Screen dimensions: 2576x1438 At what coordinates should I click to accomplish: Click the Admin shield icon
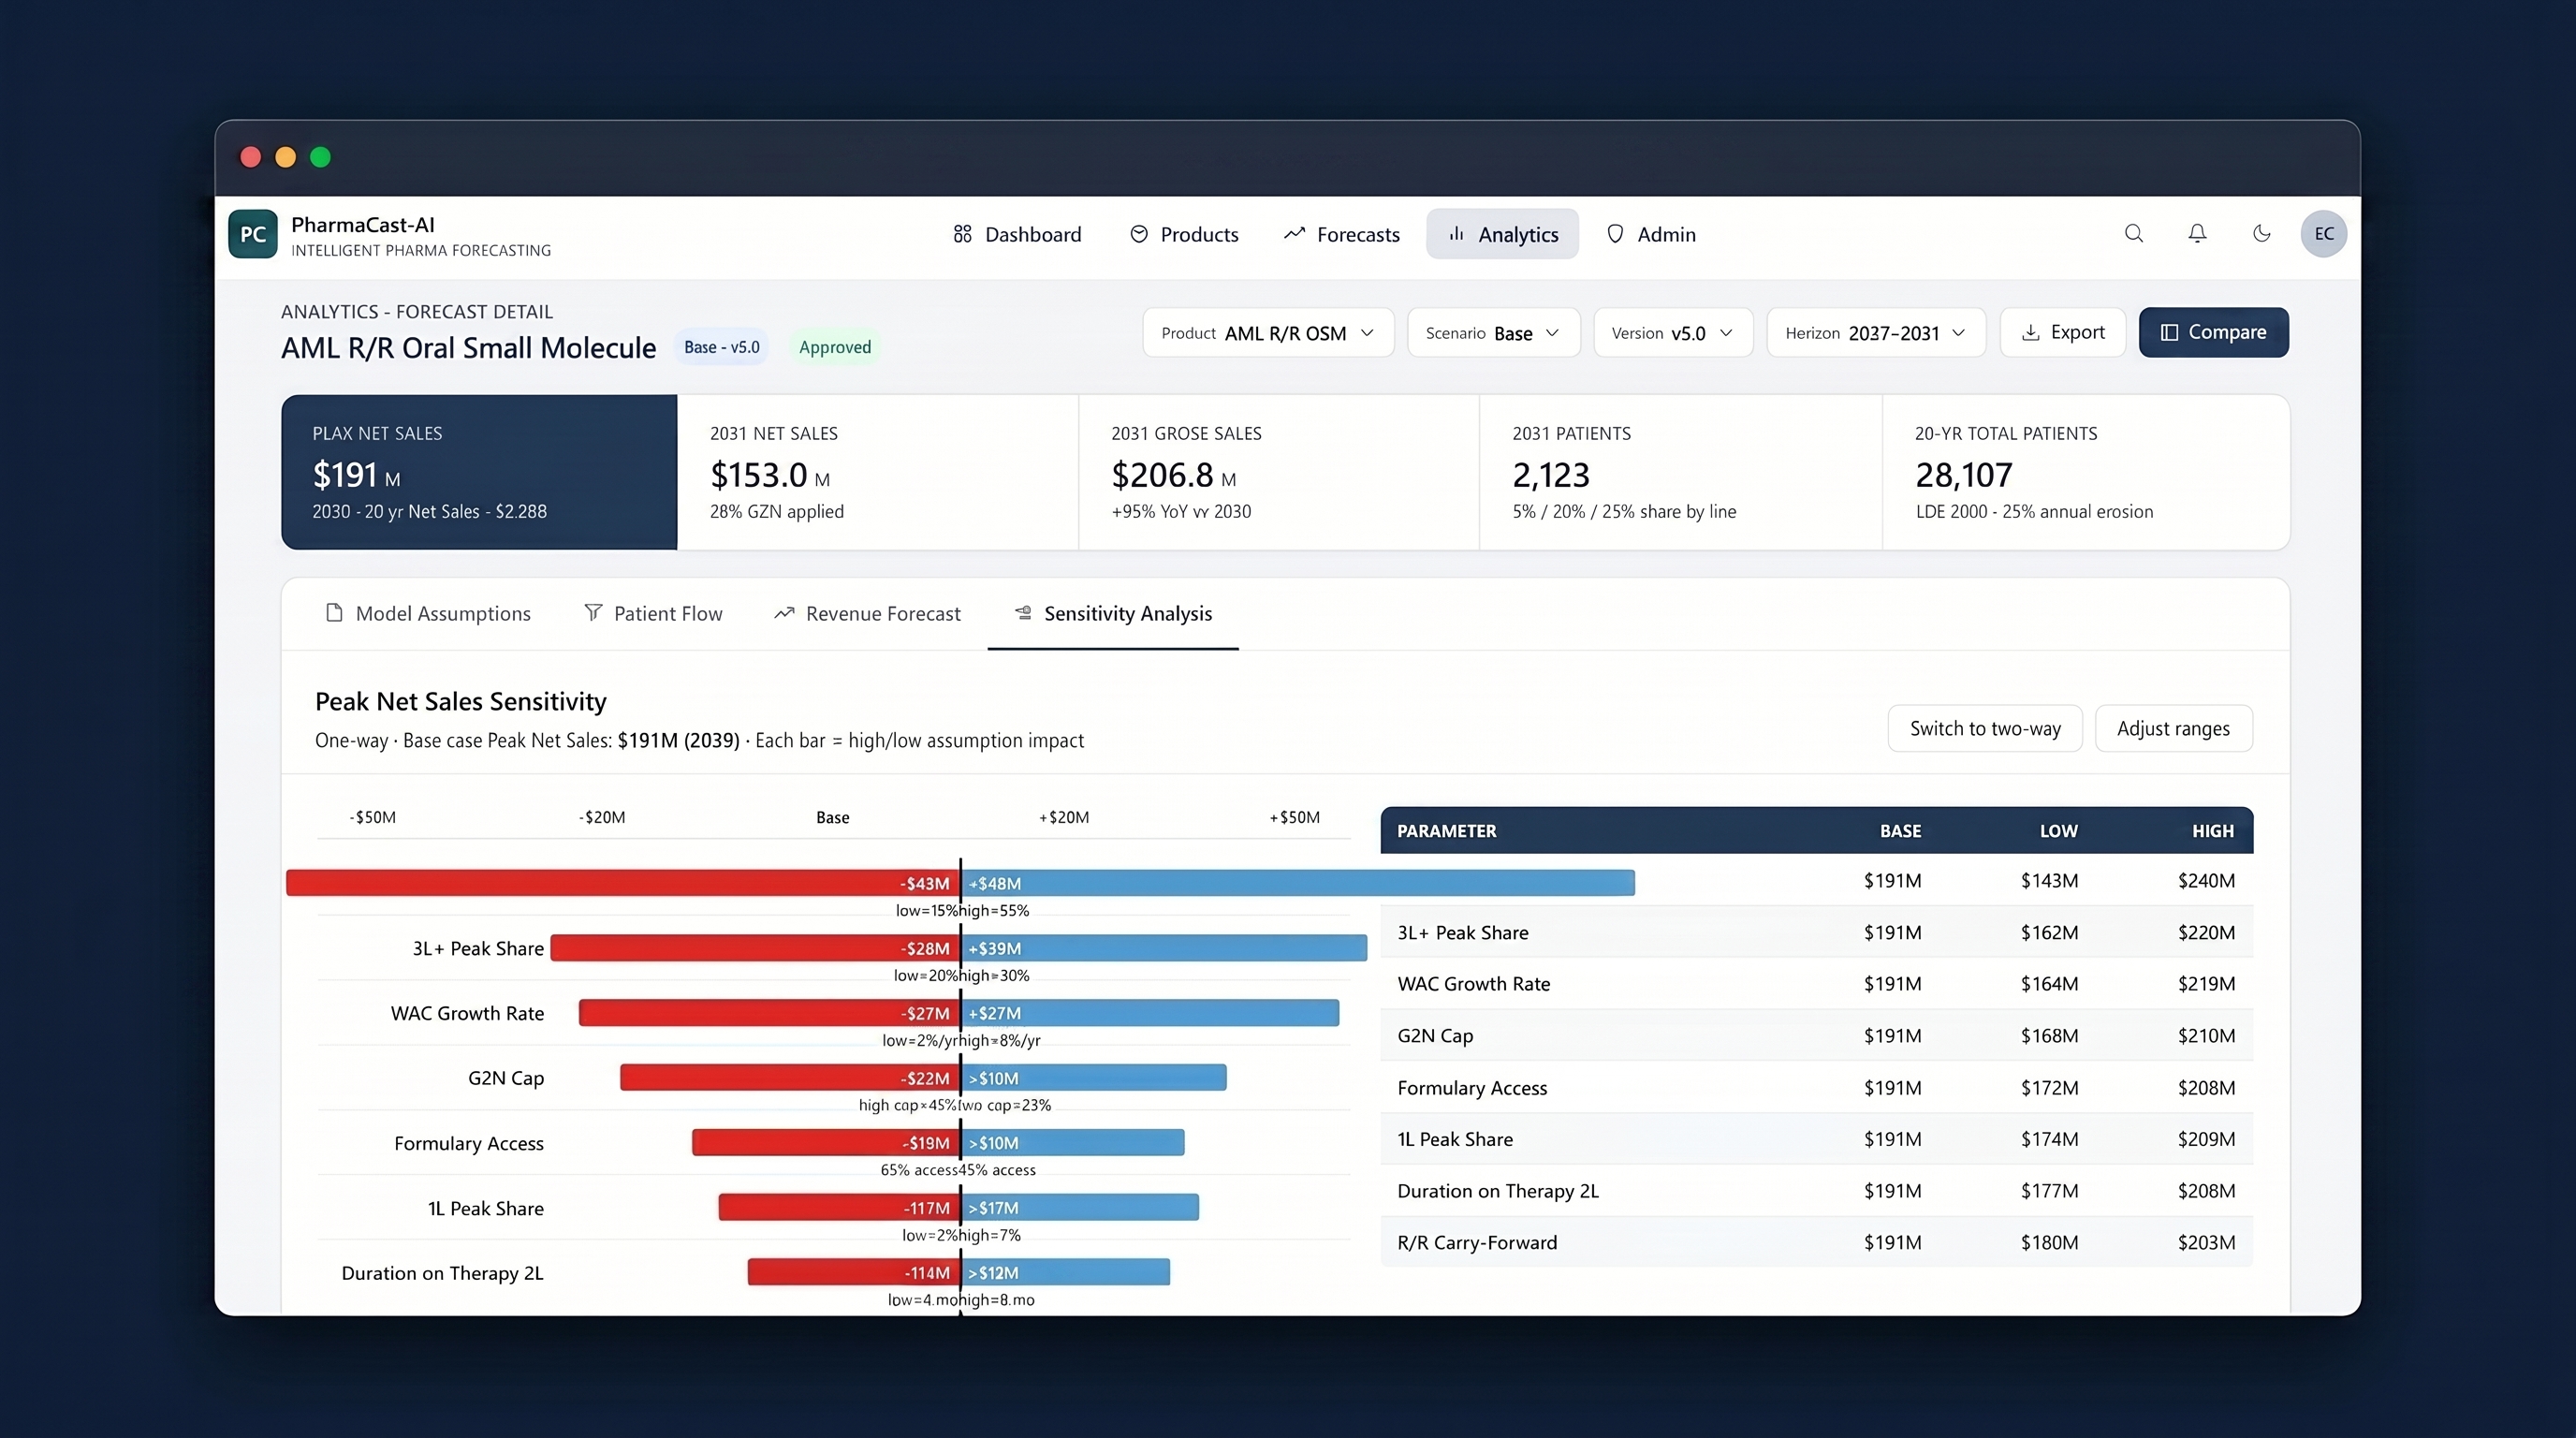click(x=1615, y=234)
